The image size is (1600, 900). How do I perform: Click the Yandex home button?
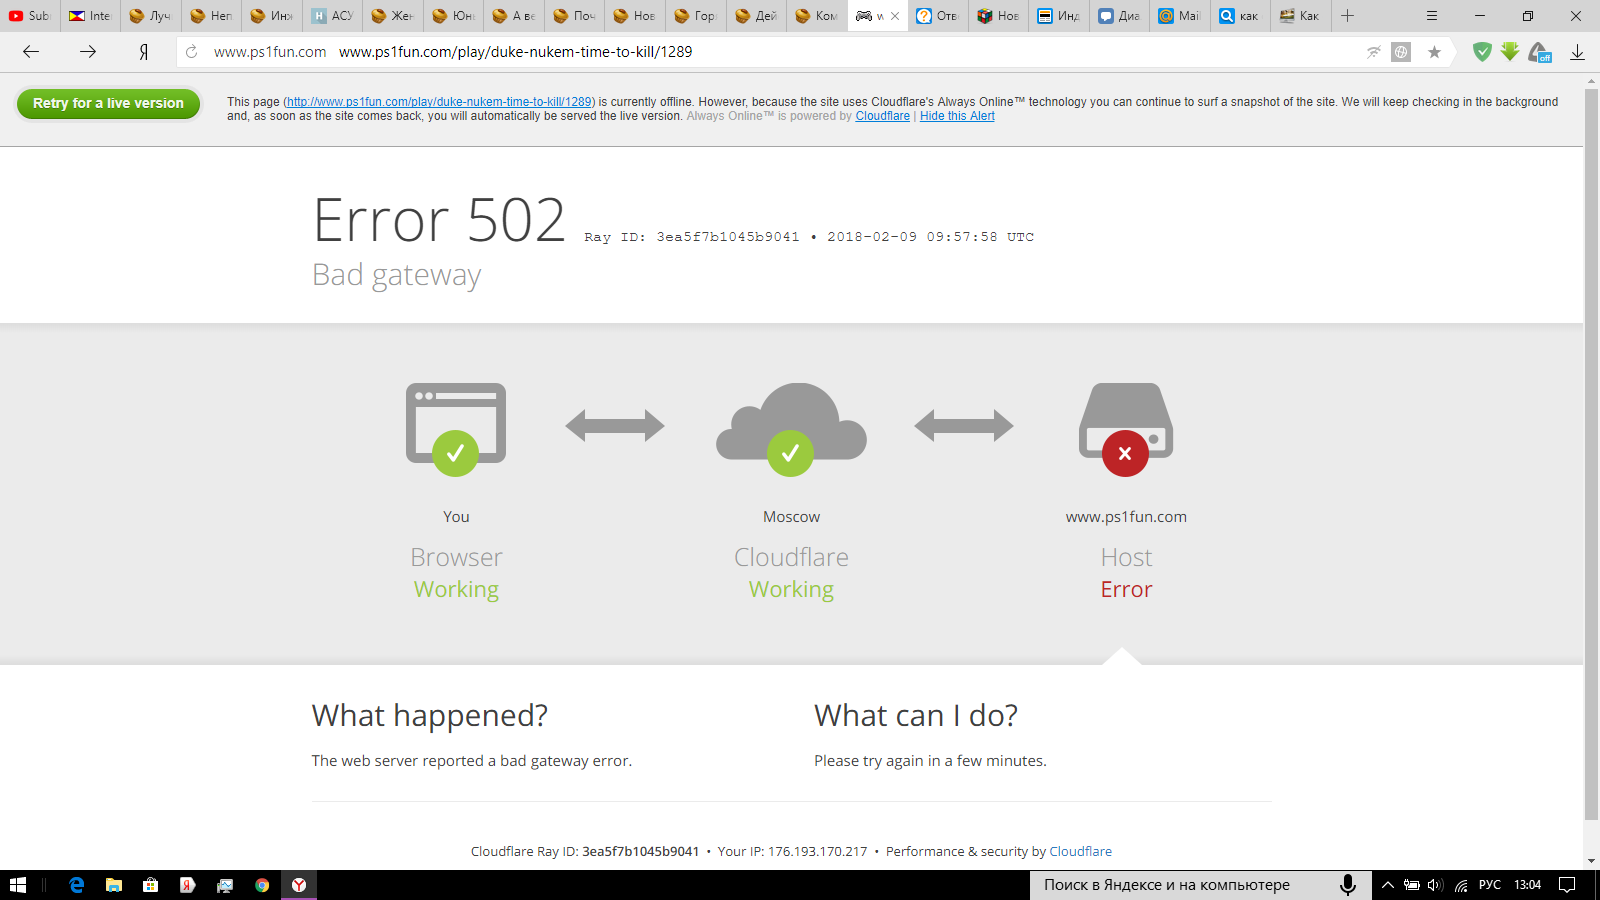point(144,52)
